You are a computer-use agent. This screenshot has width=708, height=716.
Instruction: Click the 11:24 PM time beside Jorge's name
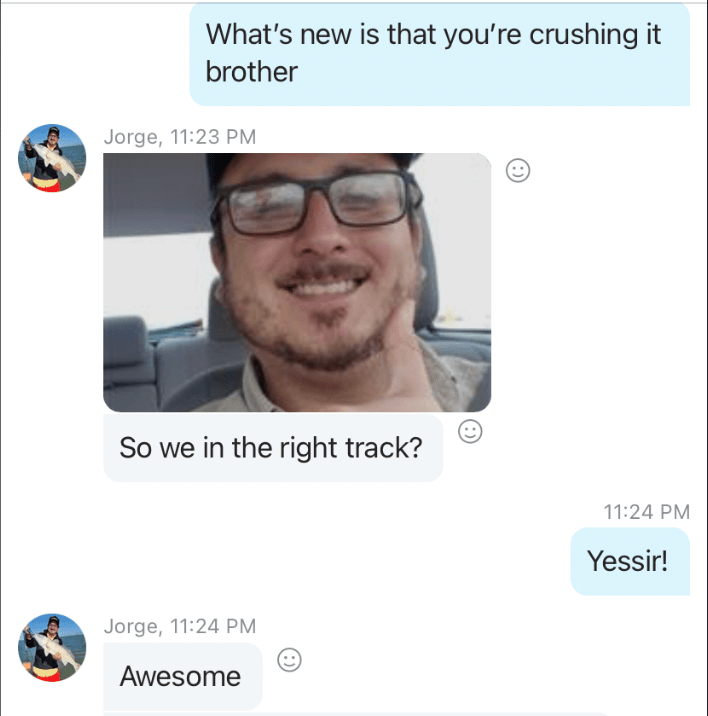[213, 626]
